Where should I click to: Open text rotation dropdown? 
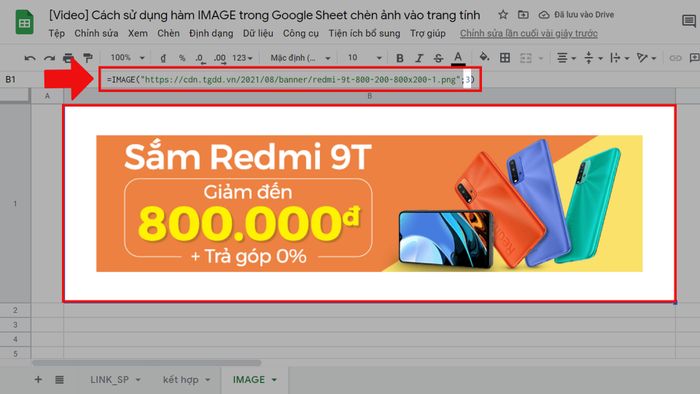tap(646, 58)
